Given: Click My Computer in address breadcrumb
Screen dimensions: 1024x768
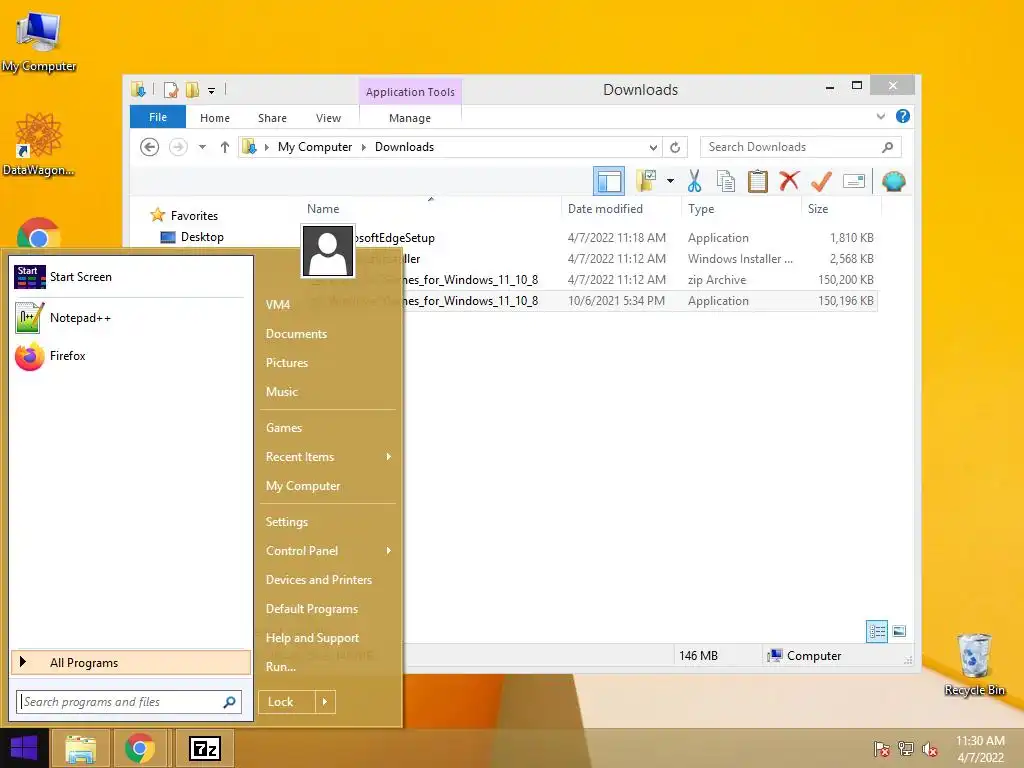Looking at the screenshot, I should (x=315, y=147).
